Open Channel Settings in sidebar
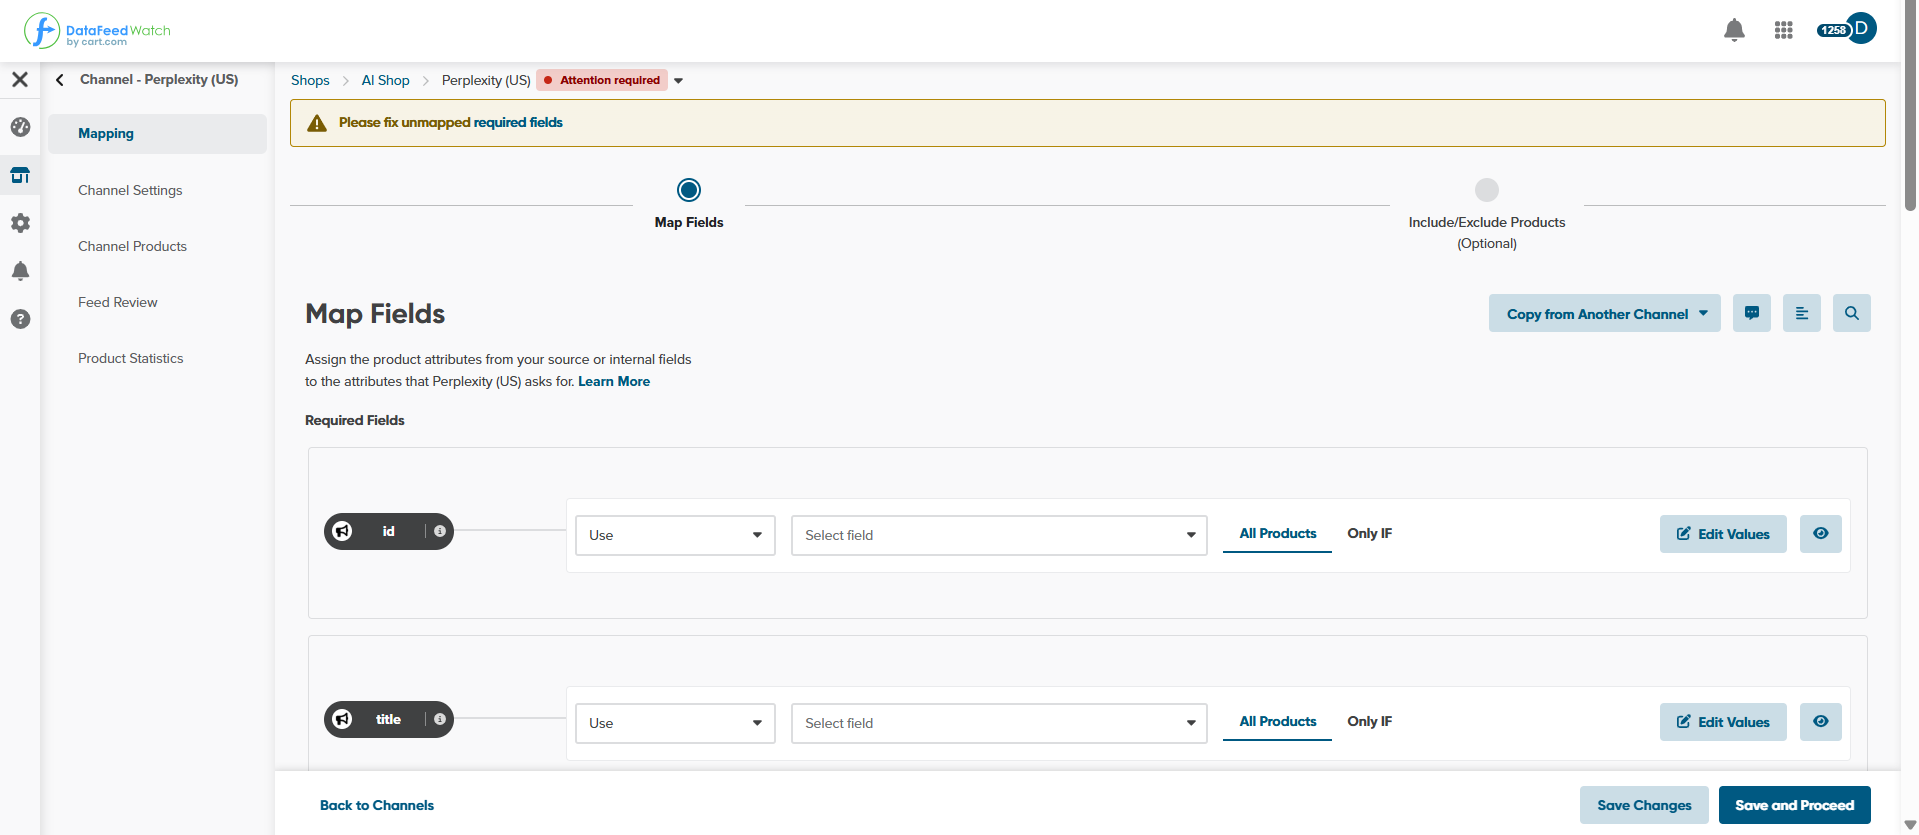The image size is (1919, 835). 130,190
